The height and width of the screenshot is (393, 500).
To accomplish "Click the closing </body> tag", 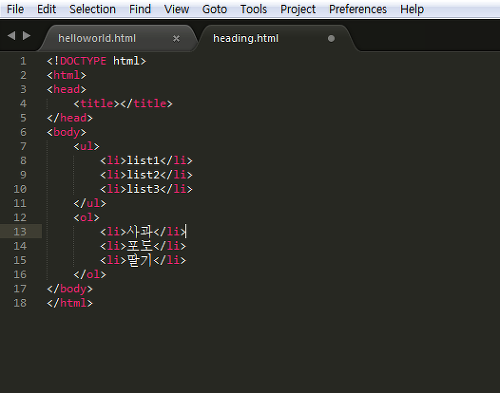I will pyautogui.click(x=70, y=289).
